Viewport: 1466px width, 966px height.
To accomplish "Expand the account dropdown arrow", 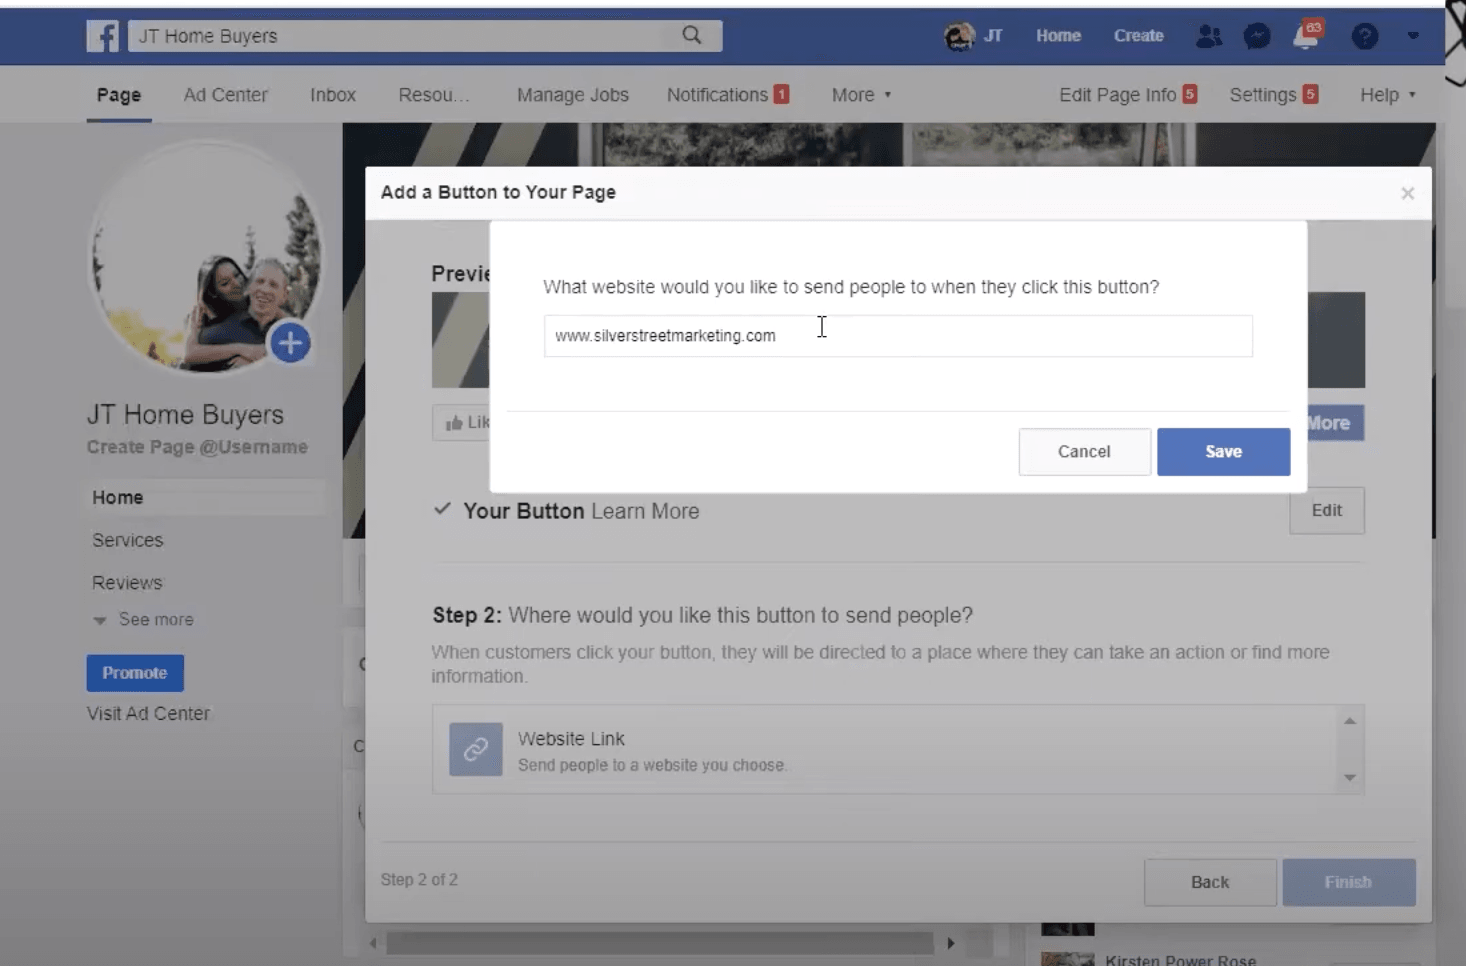I will [x=1412, y=36].
